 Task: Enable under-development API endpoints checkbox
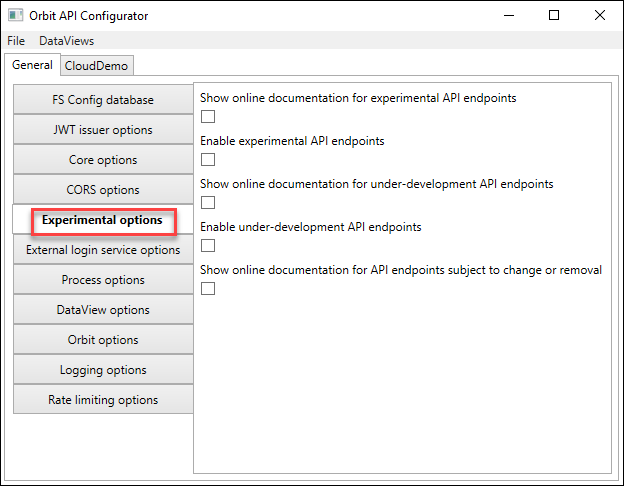click(208, 246)
